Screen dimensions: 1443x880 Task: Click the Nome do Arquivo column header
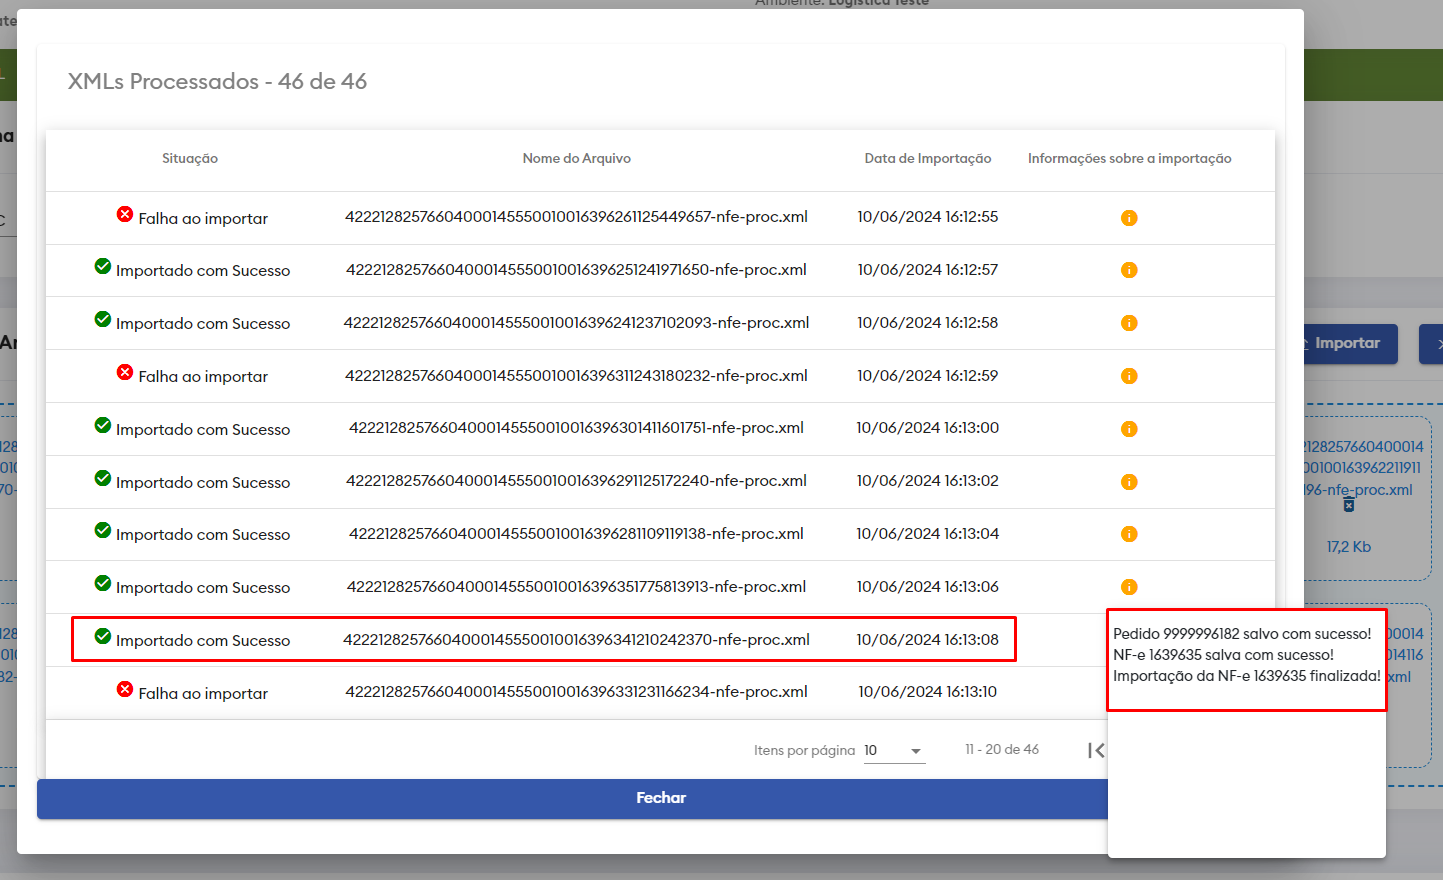pyautogui.click(x=576, y=159)
